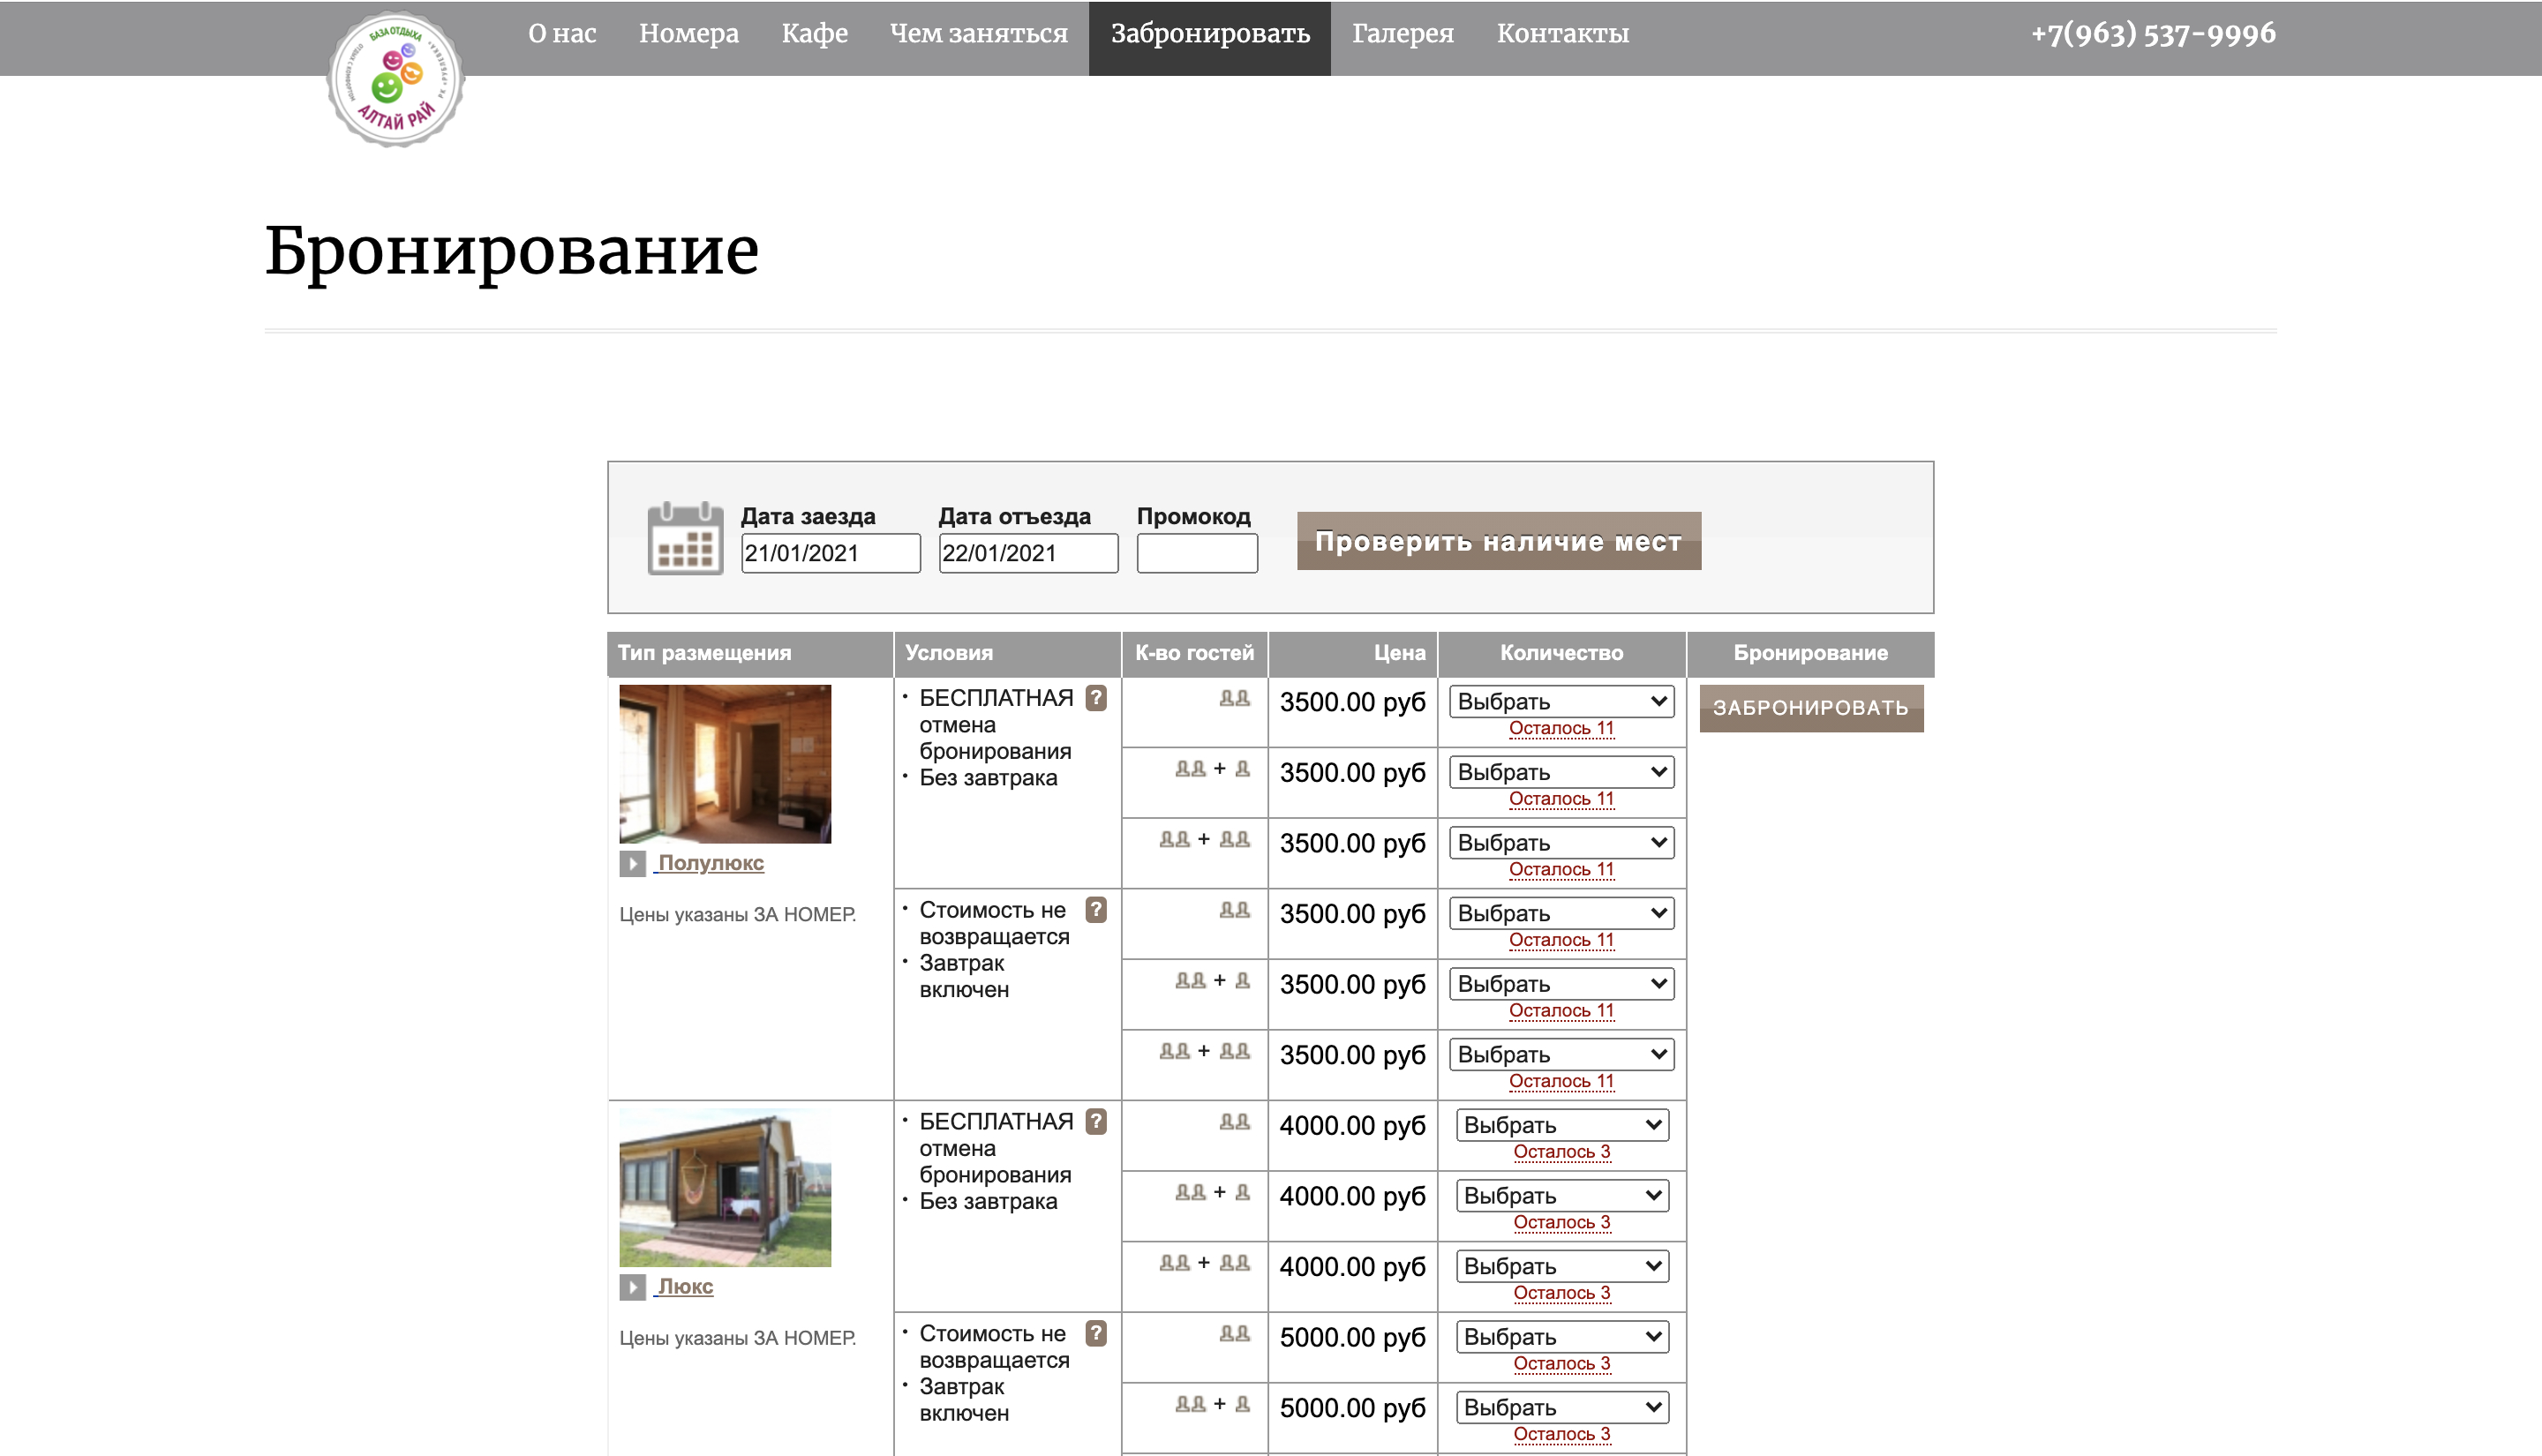The width and height of the screenshot is (2542, 1456).
Task: Click question mark next to БЕСПЛАТНАЯ for Полулюкс
Action: pos(1096,698)
